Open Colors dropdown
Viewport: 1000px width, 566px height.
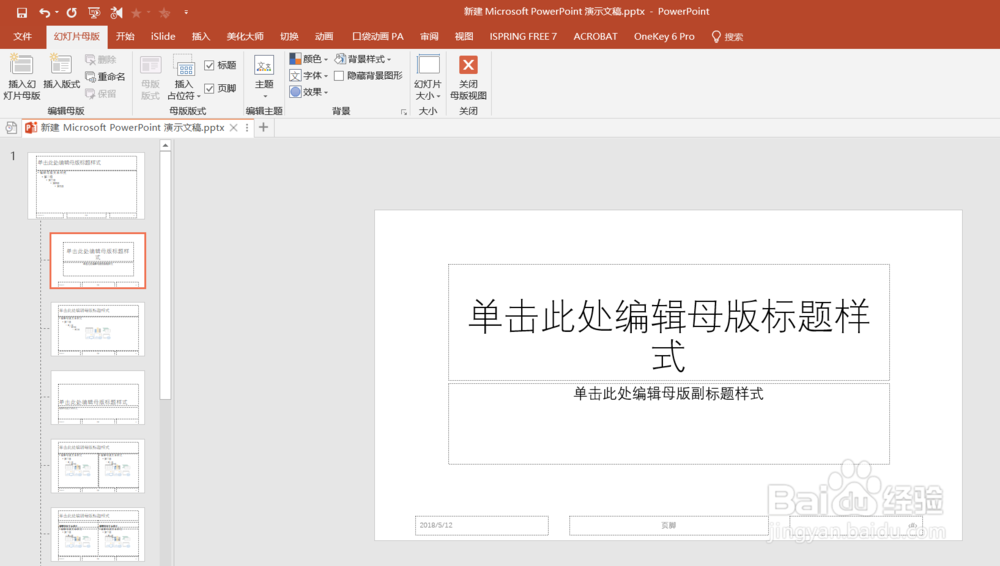309,59
